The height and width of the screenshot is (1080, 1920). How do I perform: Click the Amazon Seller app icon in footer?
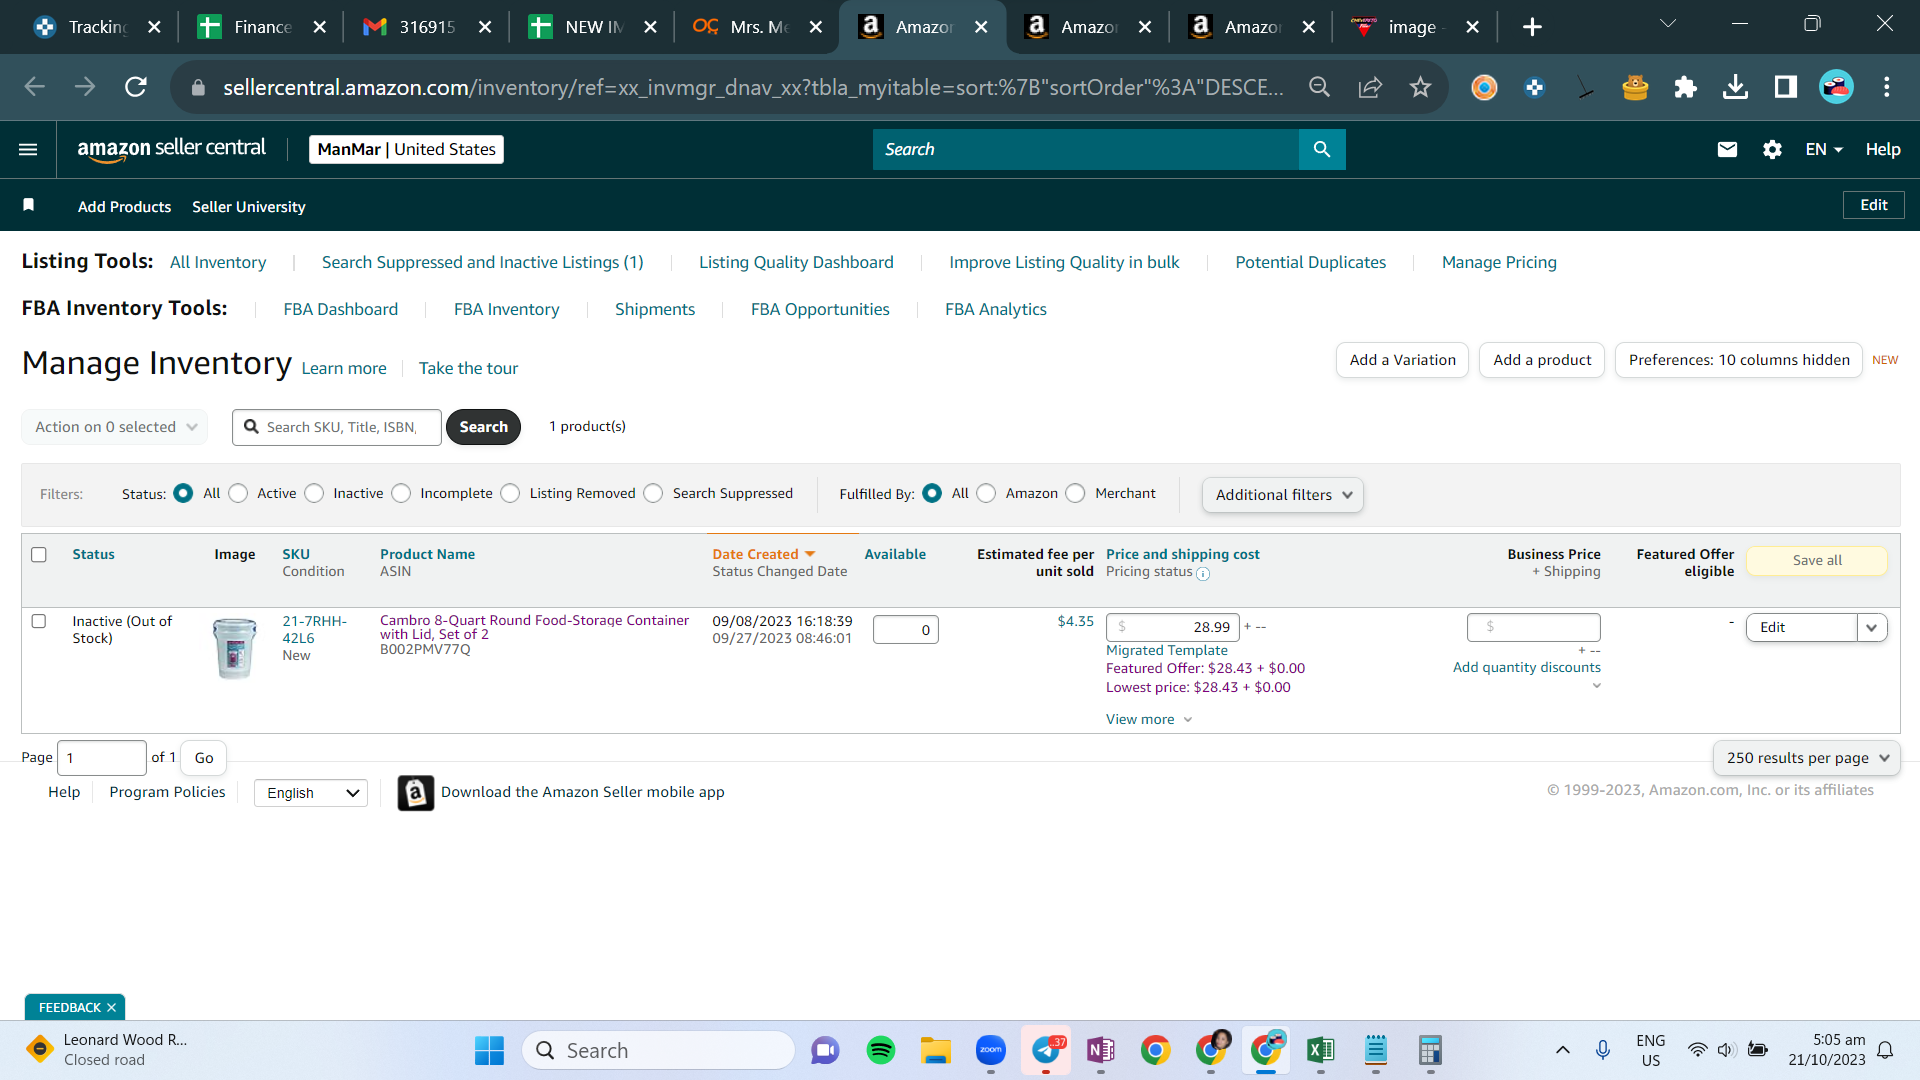(416, 793)
